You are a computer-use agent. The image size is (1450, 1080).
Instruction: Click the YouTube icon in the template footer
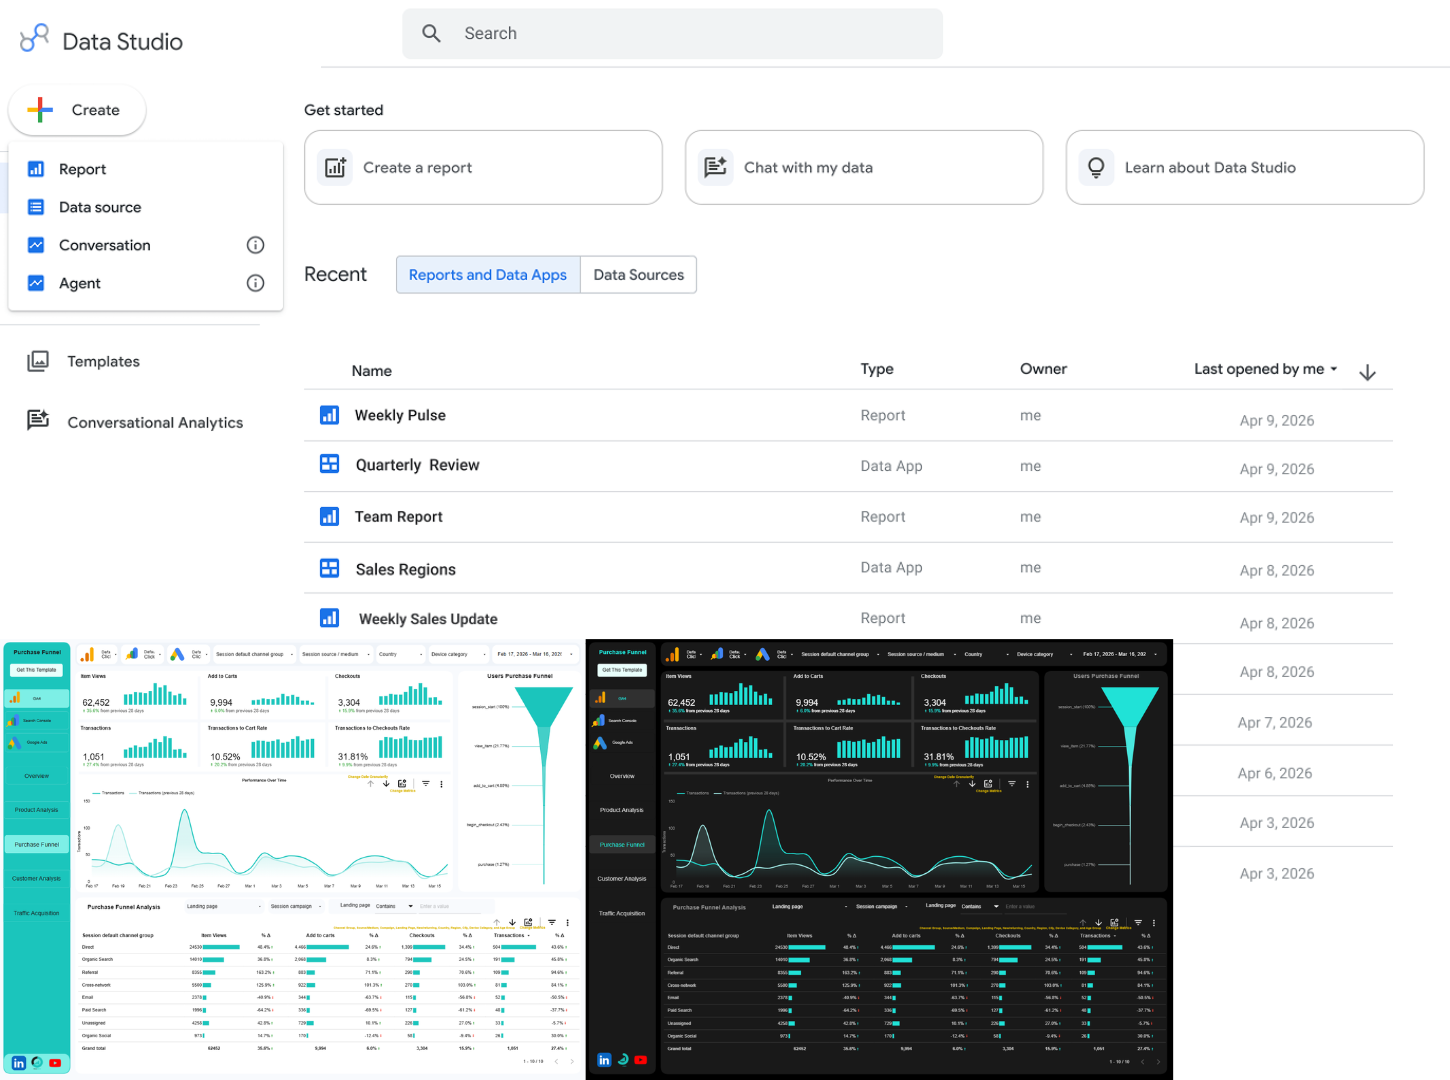tap(55, 1063)
